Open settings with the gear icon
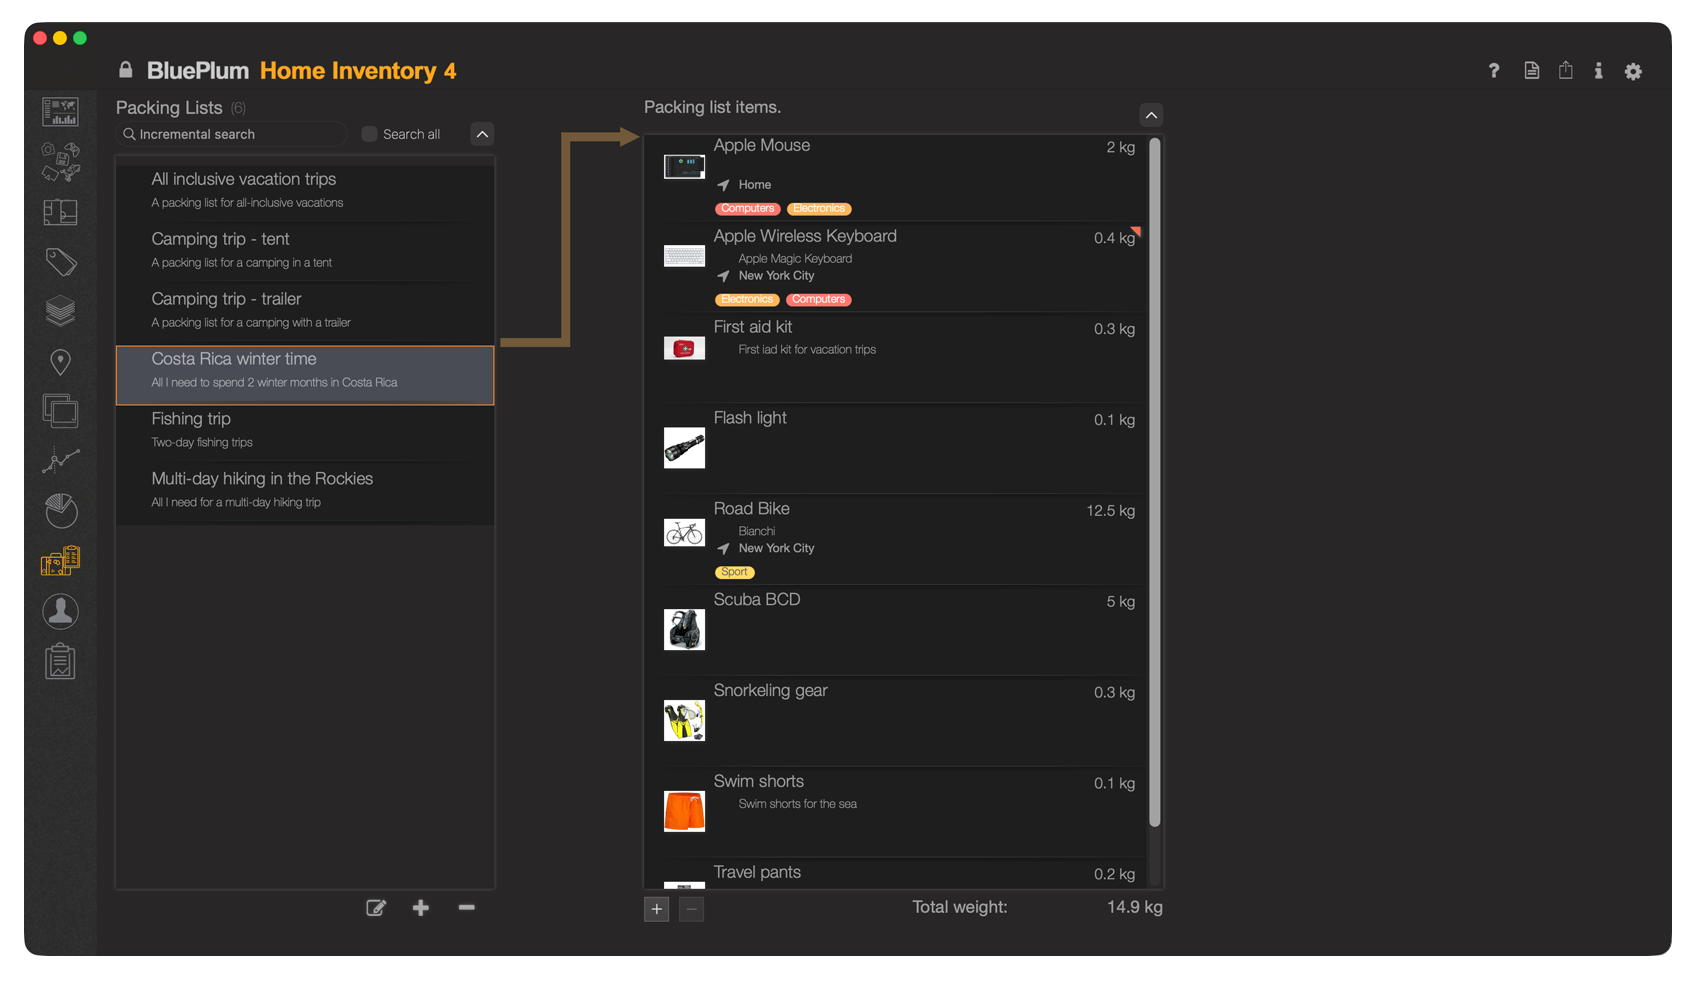 1633,71
